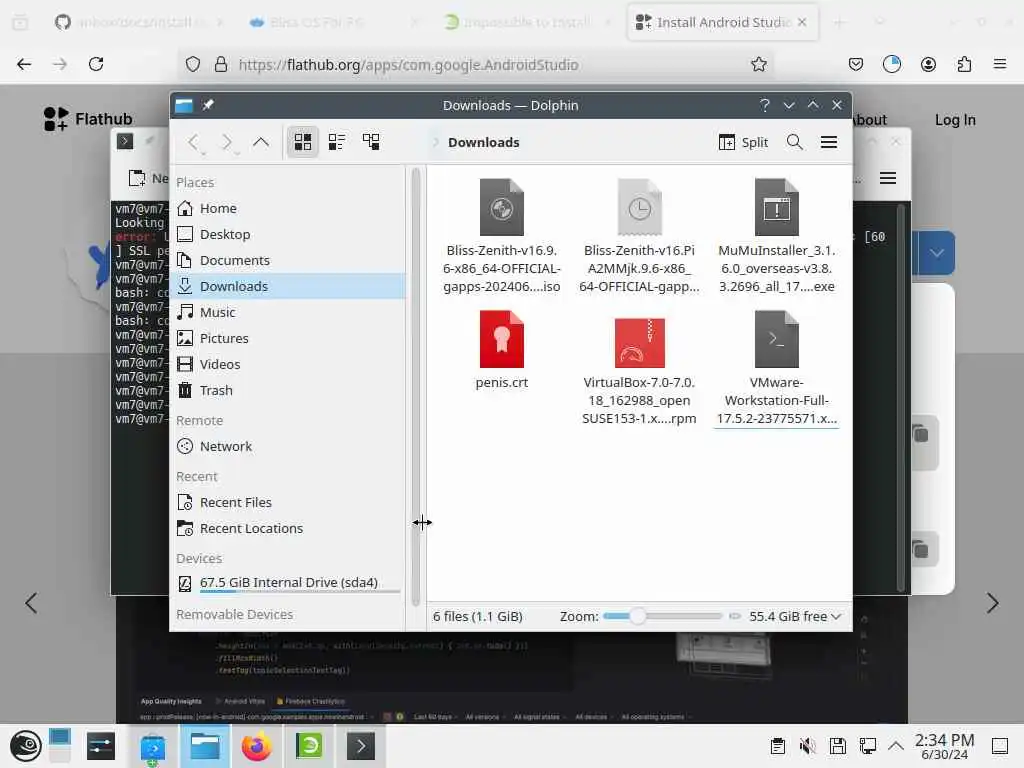
Task: Switch Dolphin to Icons view mode
Action: 302,142
